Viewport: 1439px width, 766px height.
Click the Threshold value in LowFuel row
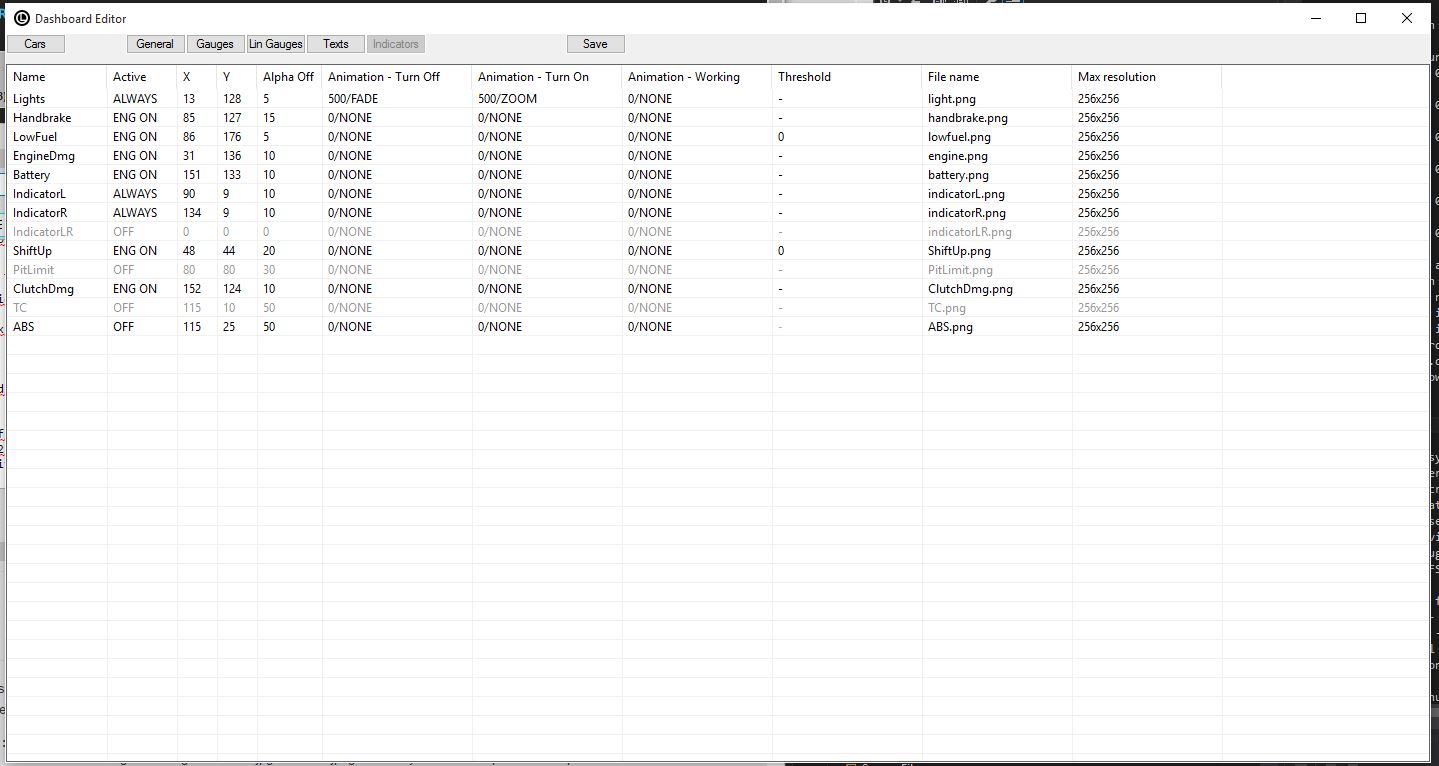(781, 137)
